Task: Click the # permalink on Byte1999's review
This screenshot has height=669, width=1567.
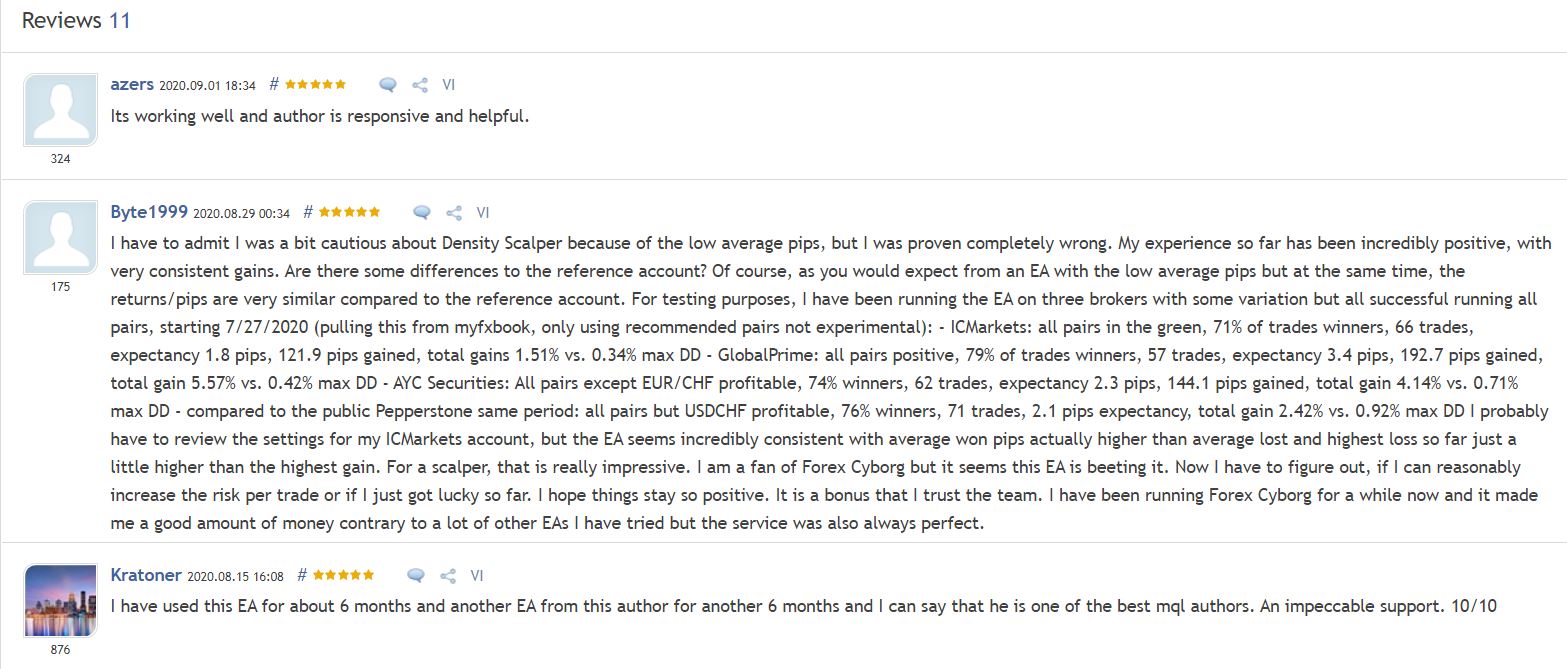Action: click(308, 213)
